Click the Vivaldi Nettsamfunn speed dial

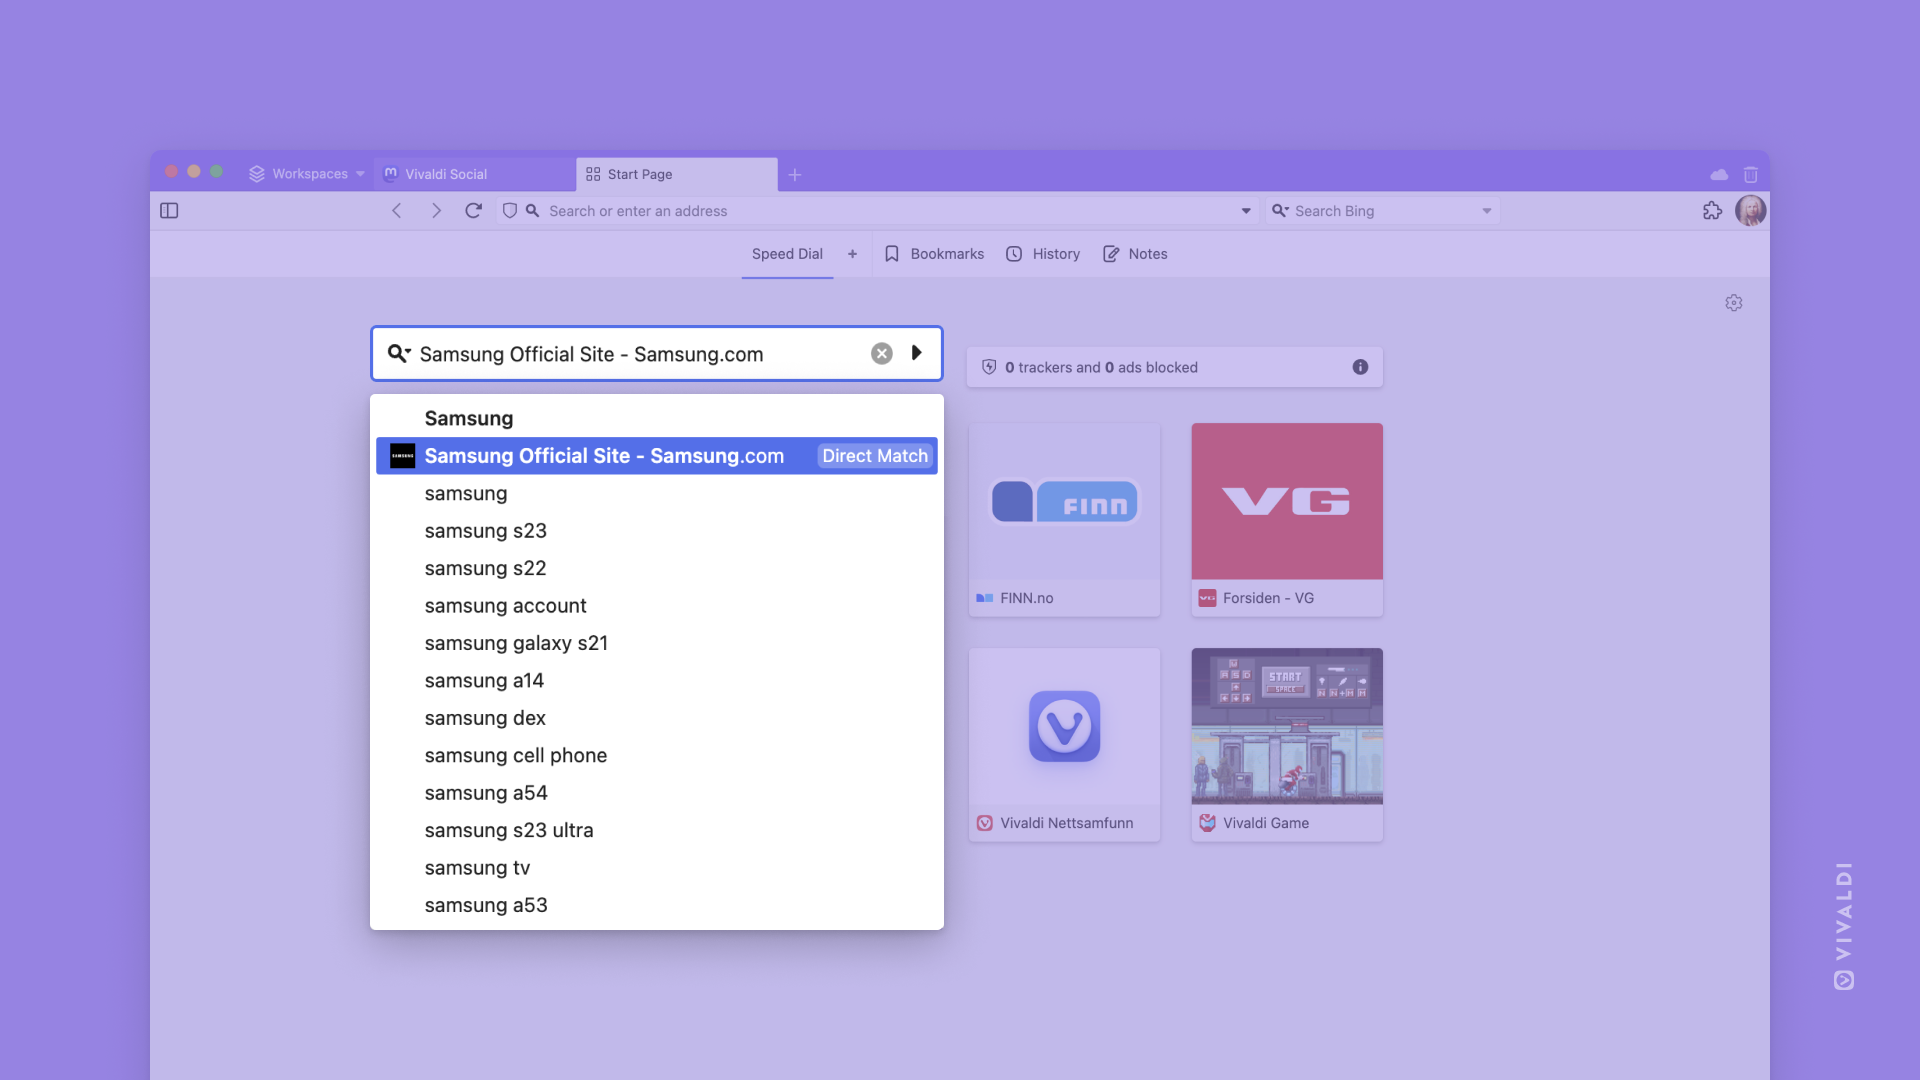coord(1063,742)
